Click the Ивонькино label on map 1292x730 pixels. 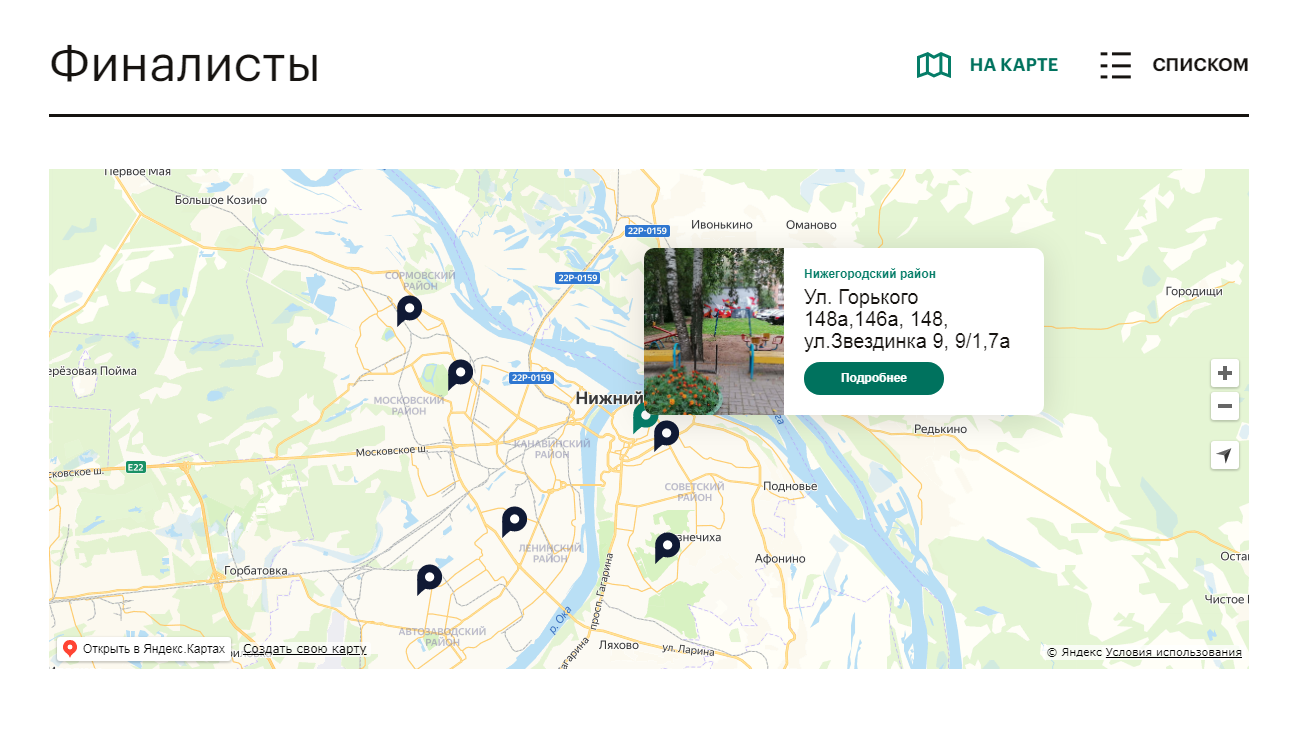722,225
